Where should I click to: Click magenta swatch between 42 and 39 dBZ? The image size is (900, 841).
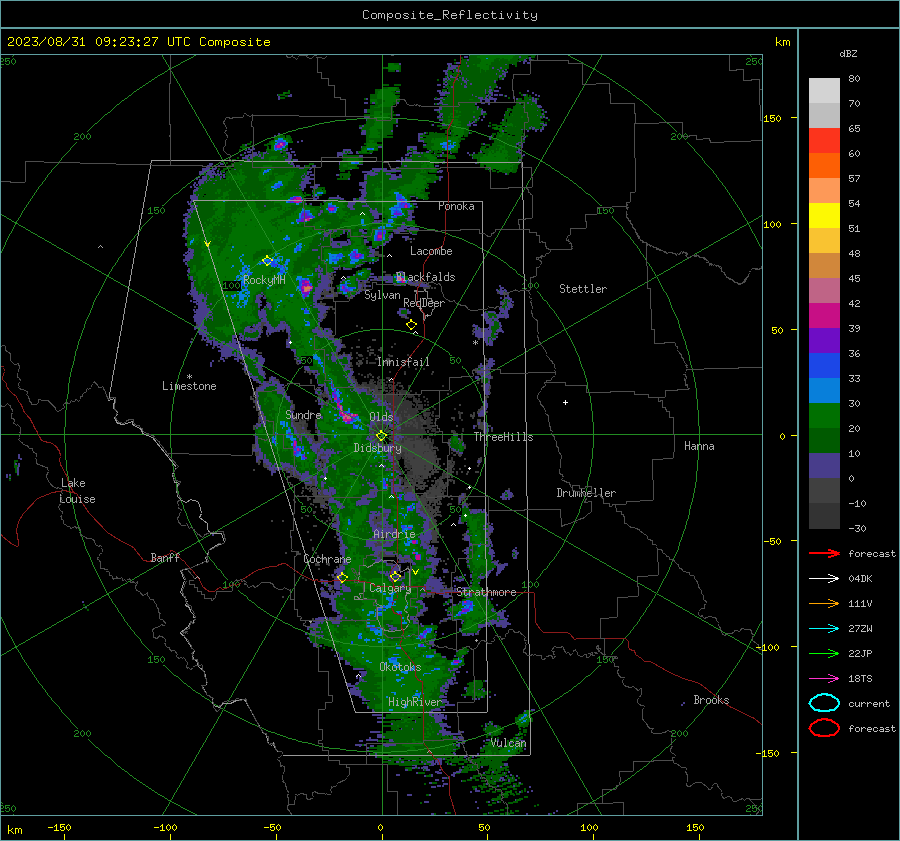tap(824, 316)
